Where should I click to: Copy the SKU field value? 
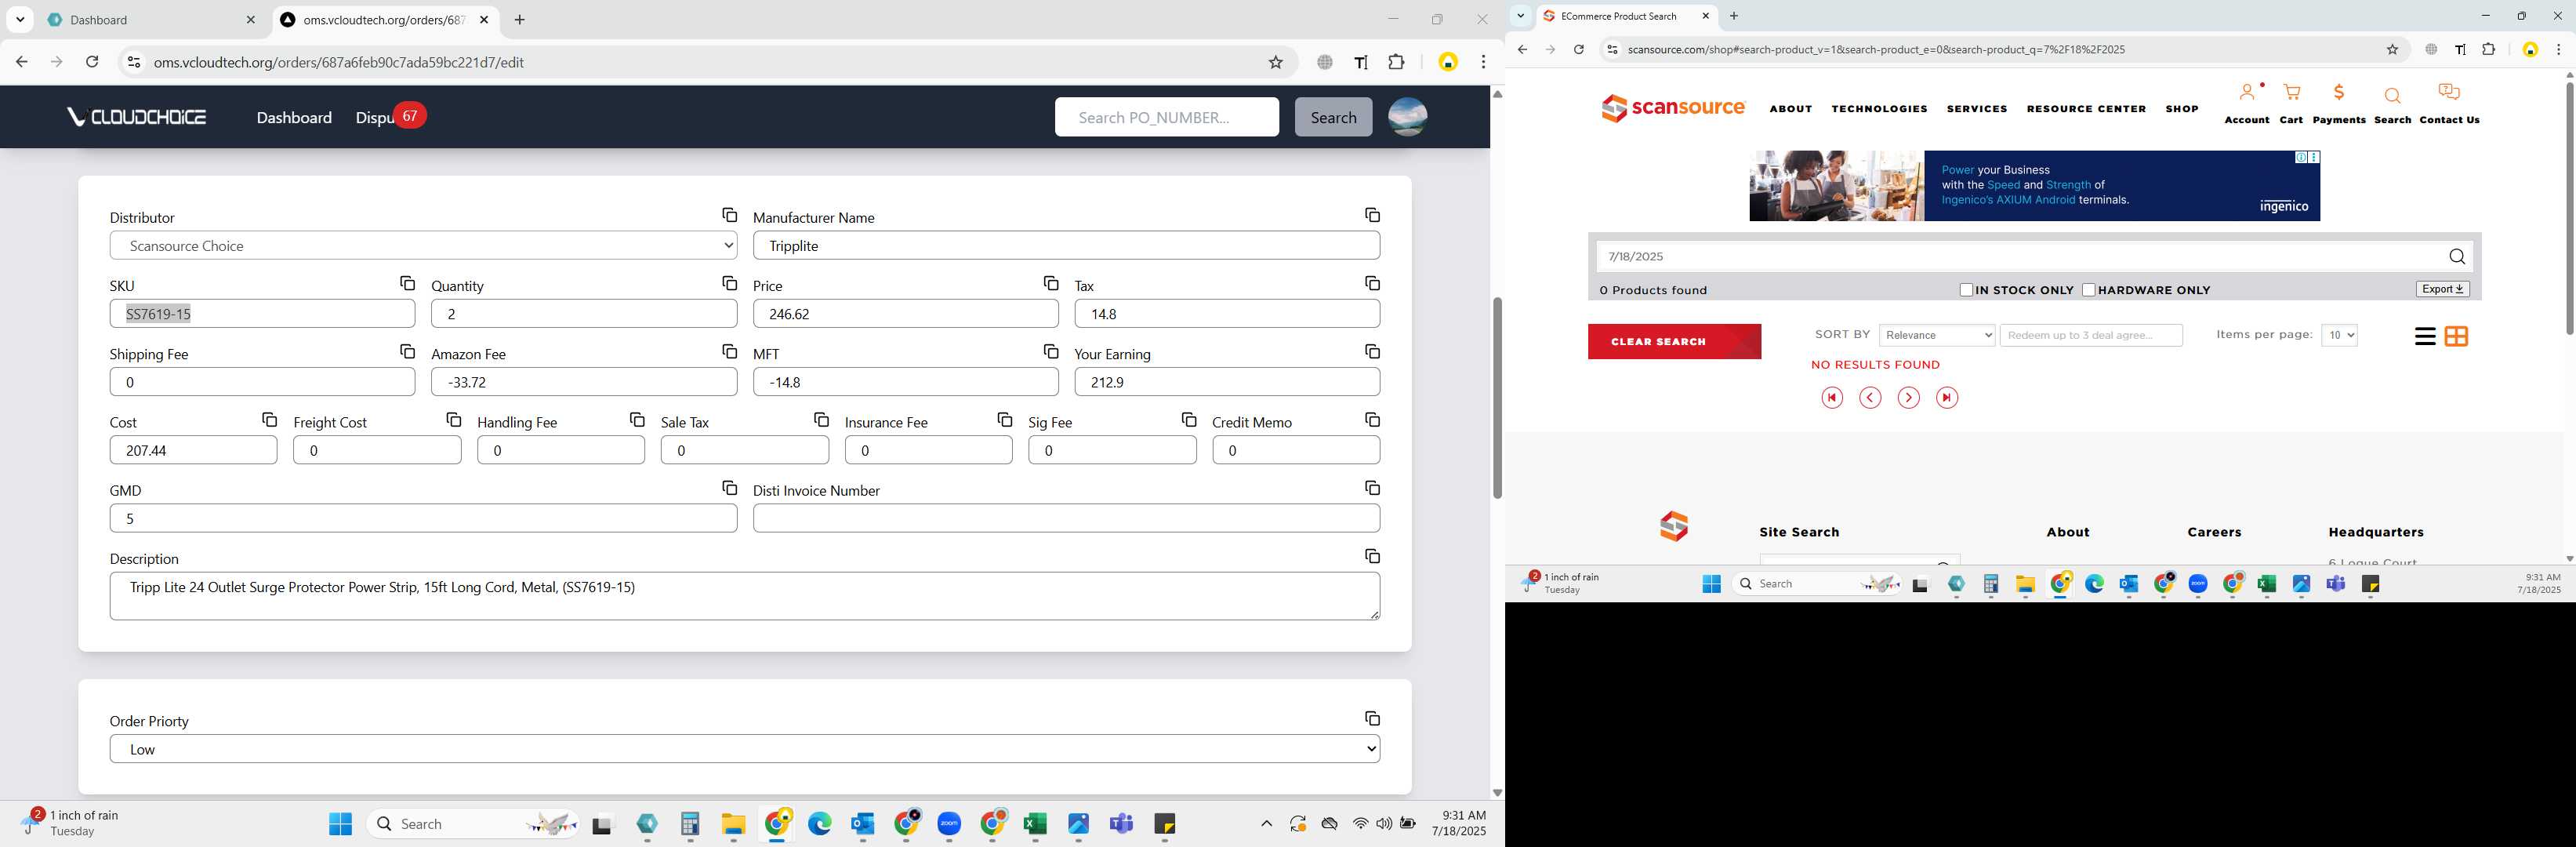[x=407, y=283]
